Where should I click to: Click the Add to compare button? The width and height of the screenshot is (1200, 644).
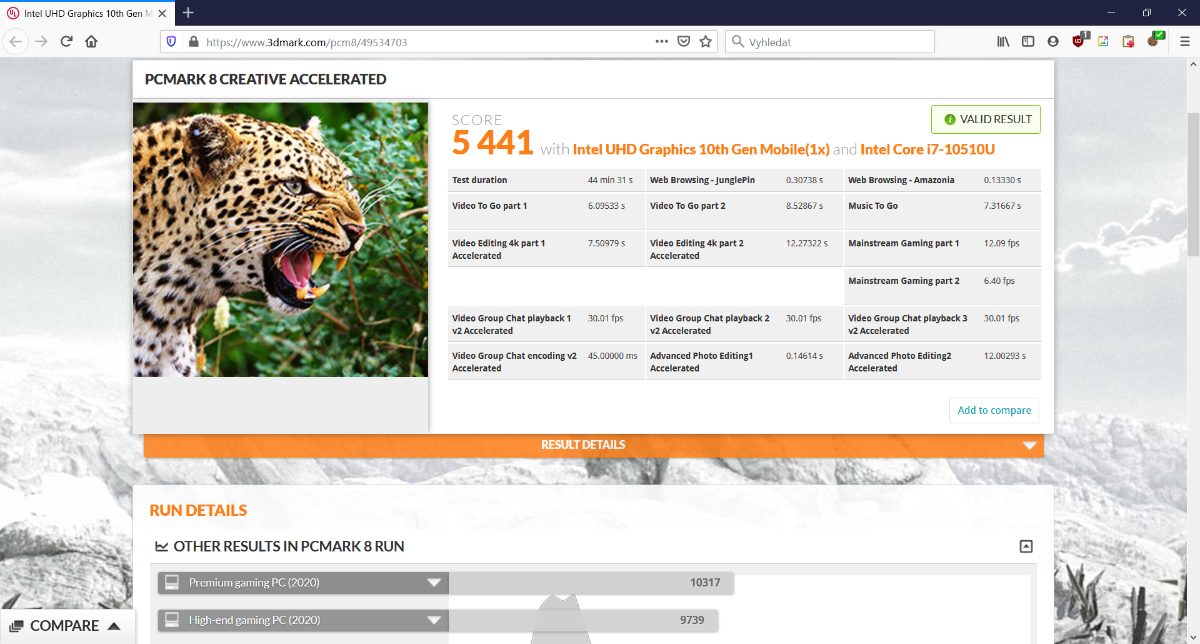point(994,410)
